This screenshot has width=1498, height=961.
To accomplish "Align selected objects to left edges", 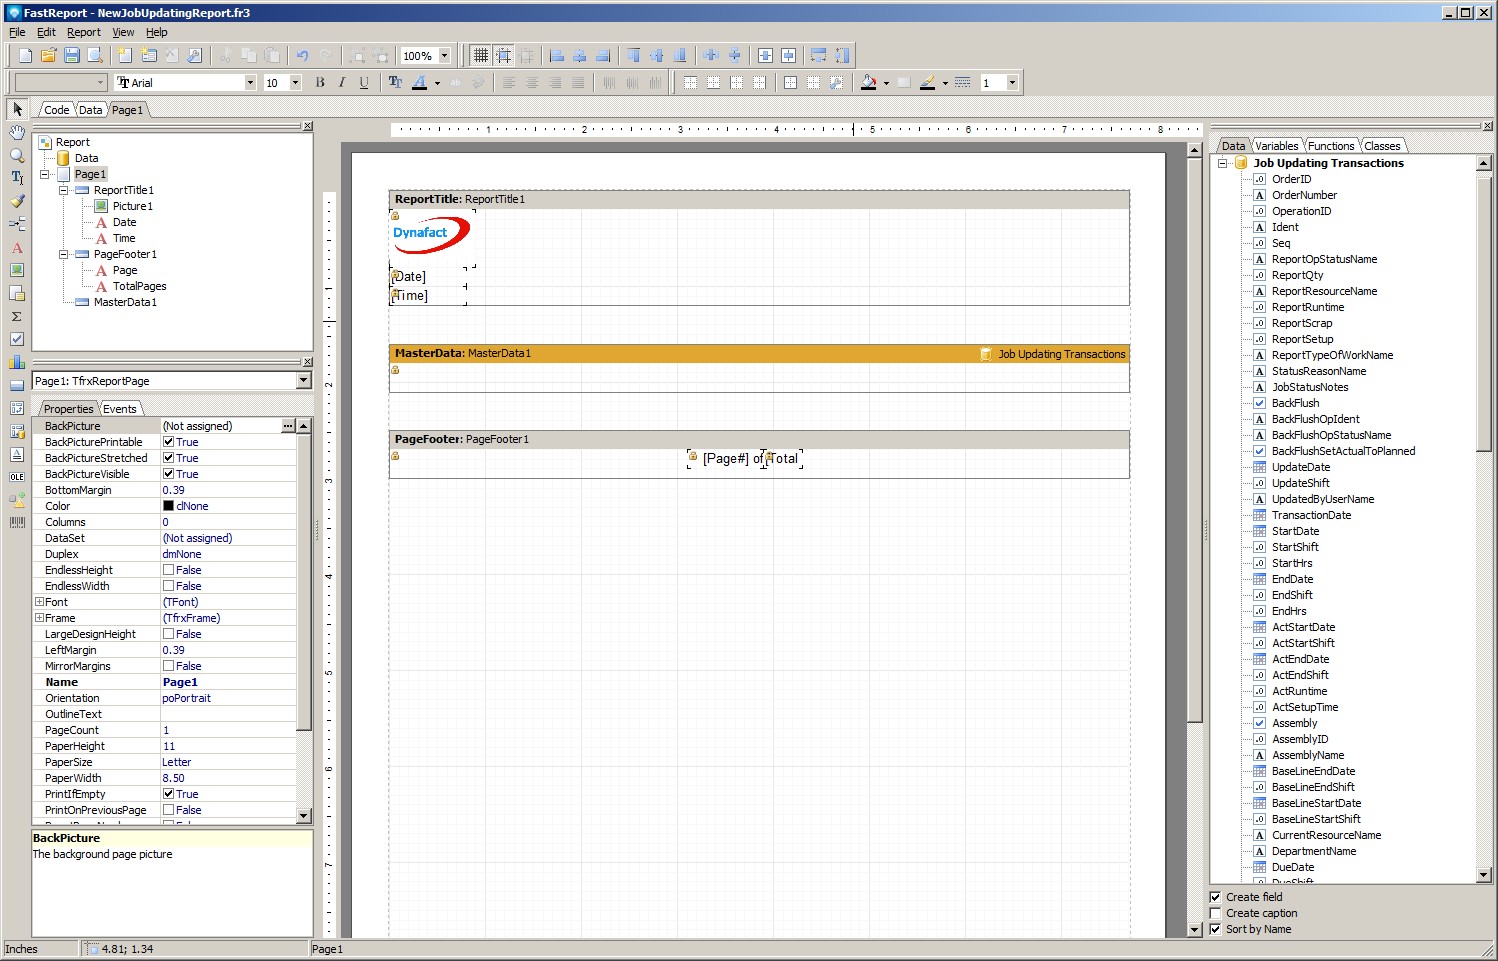I will (x=557, y=56).
